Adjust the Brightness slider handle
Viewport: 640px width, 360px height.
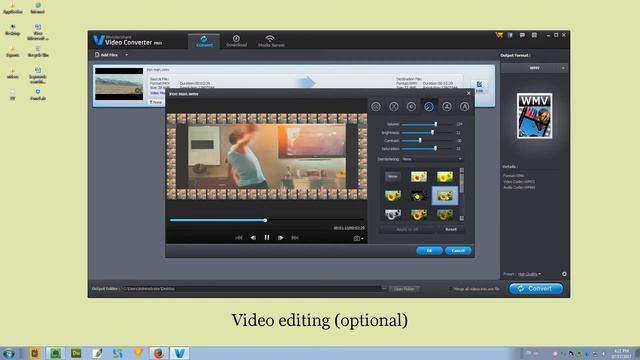(432, 132)
